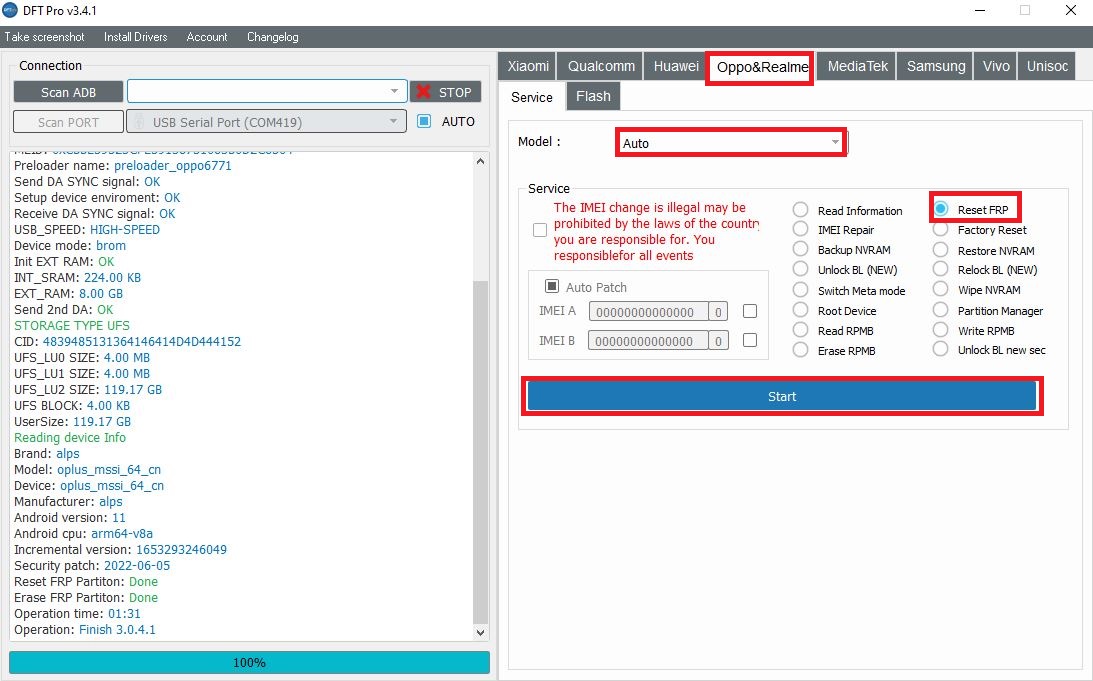The height and width of the screenshot is (681, 1093).
Task: Select the Erase RPMB option
Action: [800, 350]
